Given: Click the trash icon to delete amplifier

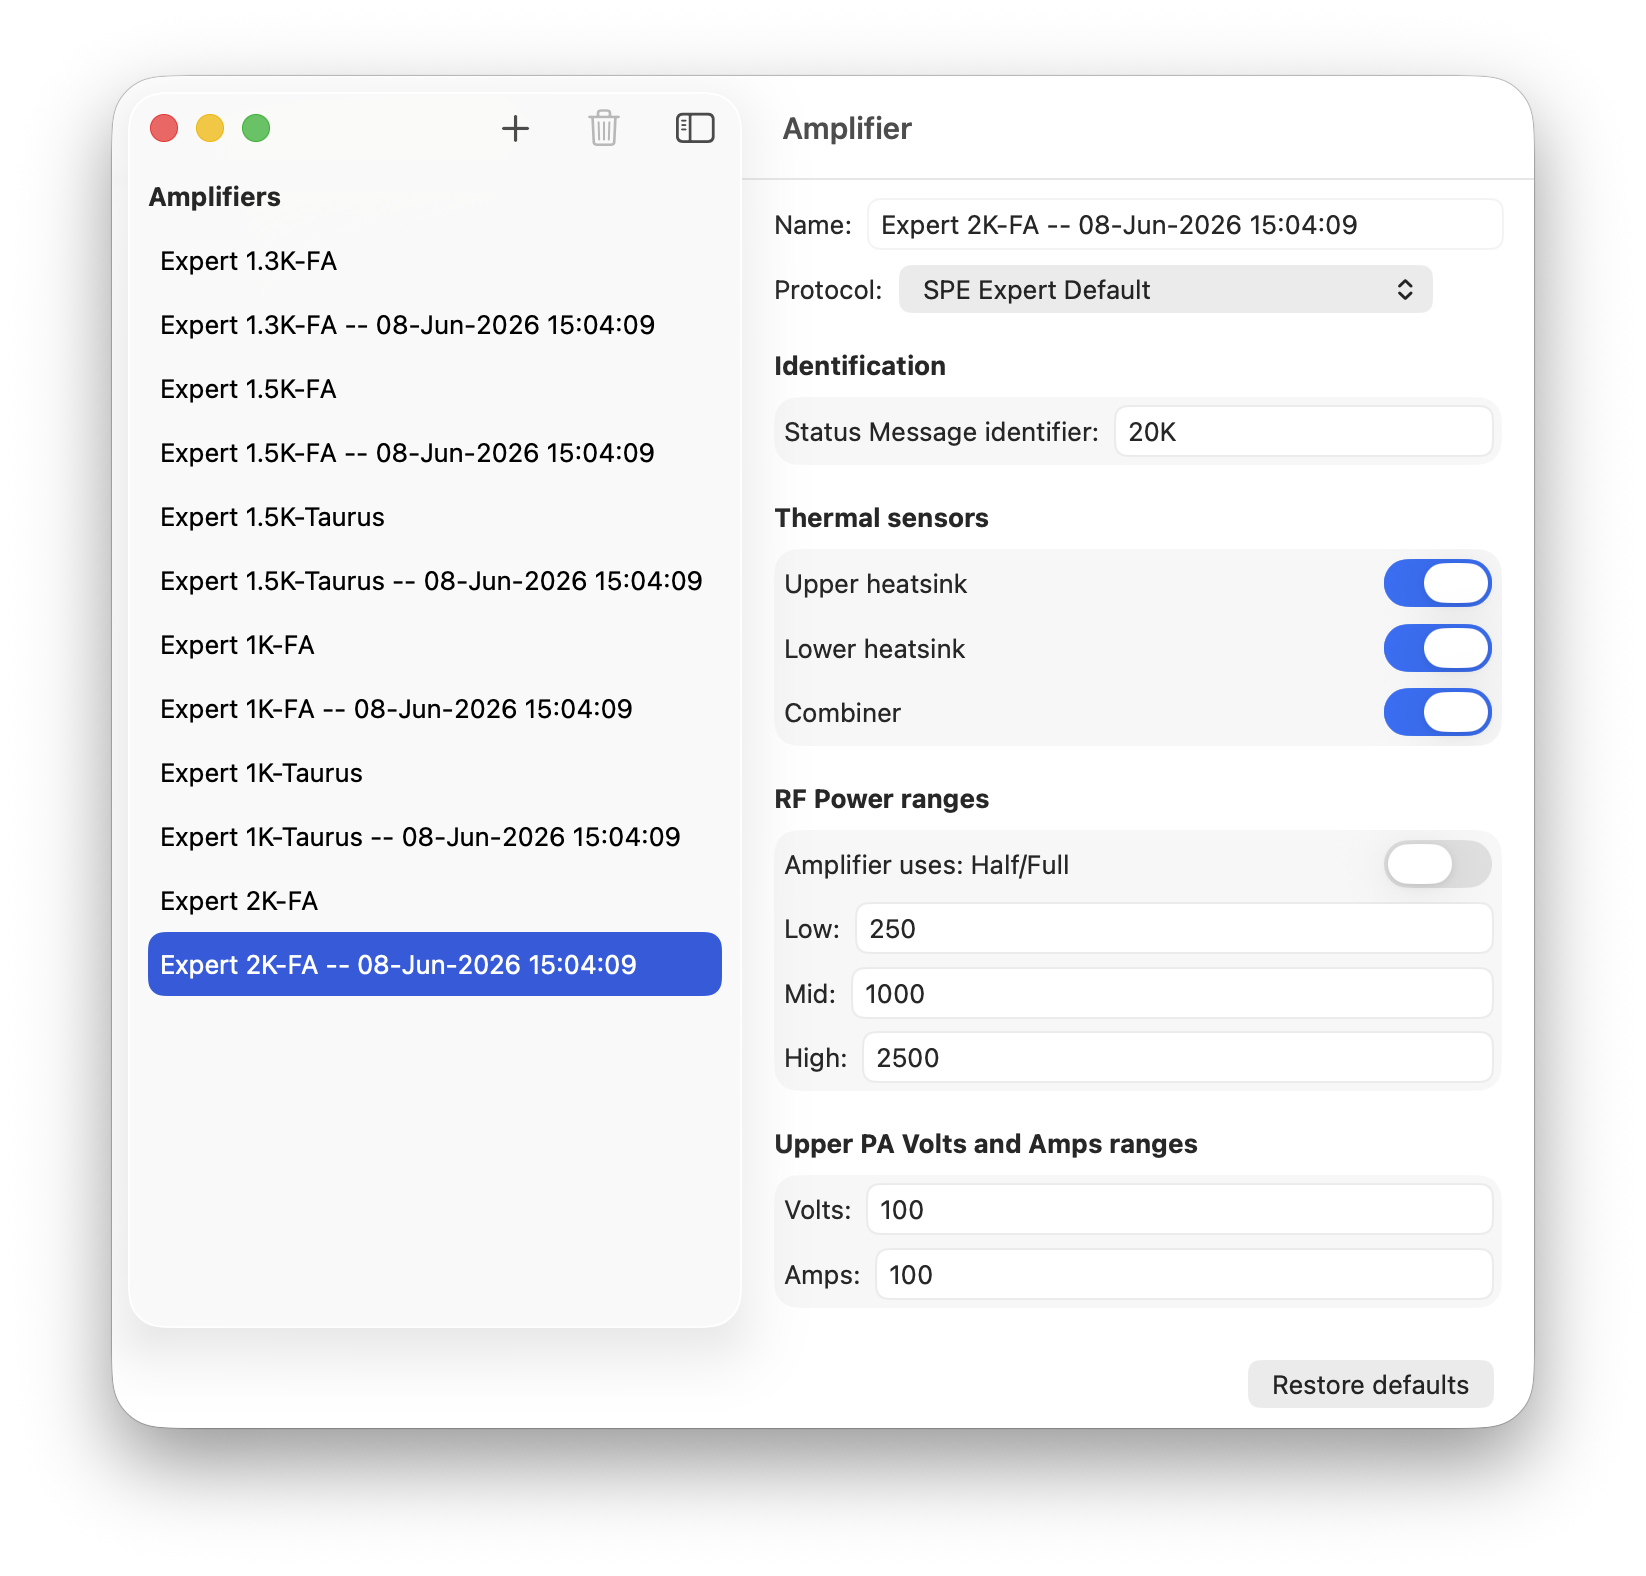Looking at the screenshot, I should (x=604, y=128).
